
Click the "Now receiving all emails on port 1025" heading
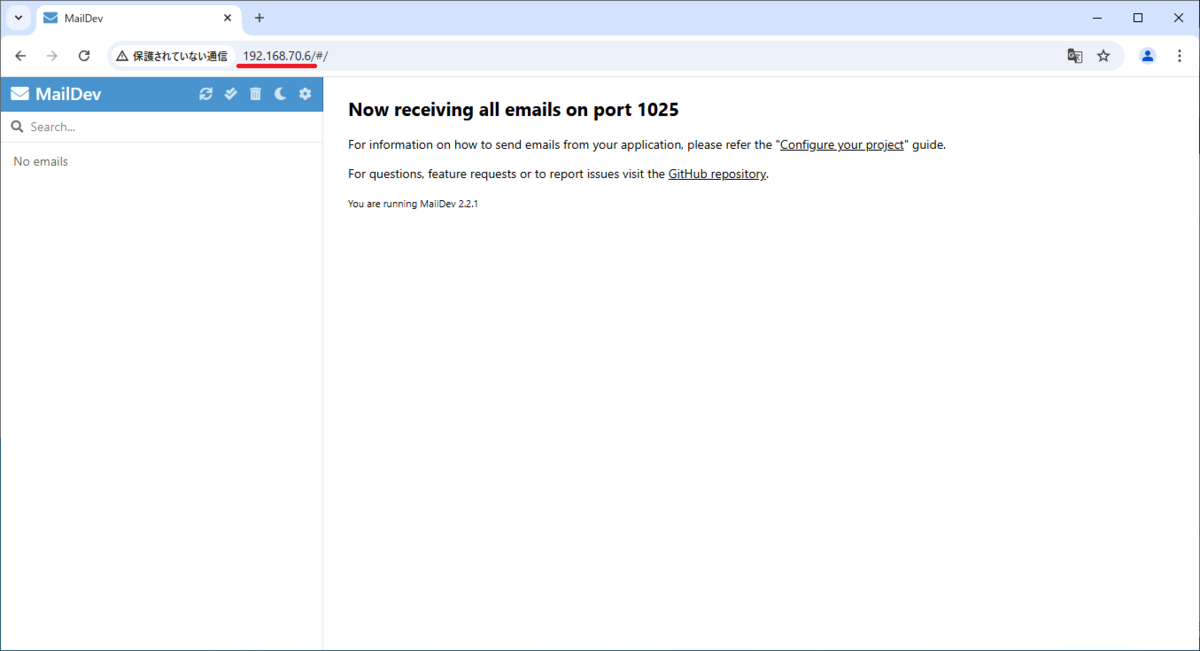tap(513, 109)
